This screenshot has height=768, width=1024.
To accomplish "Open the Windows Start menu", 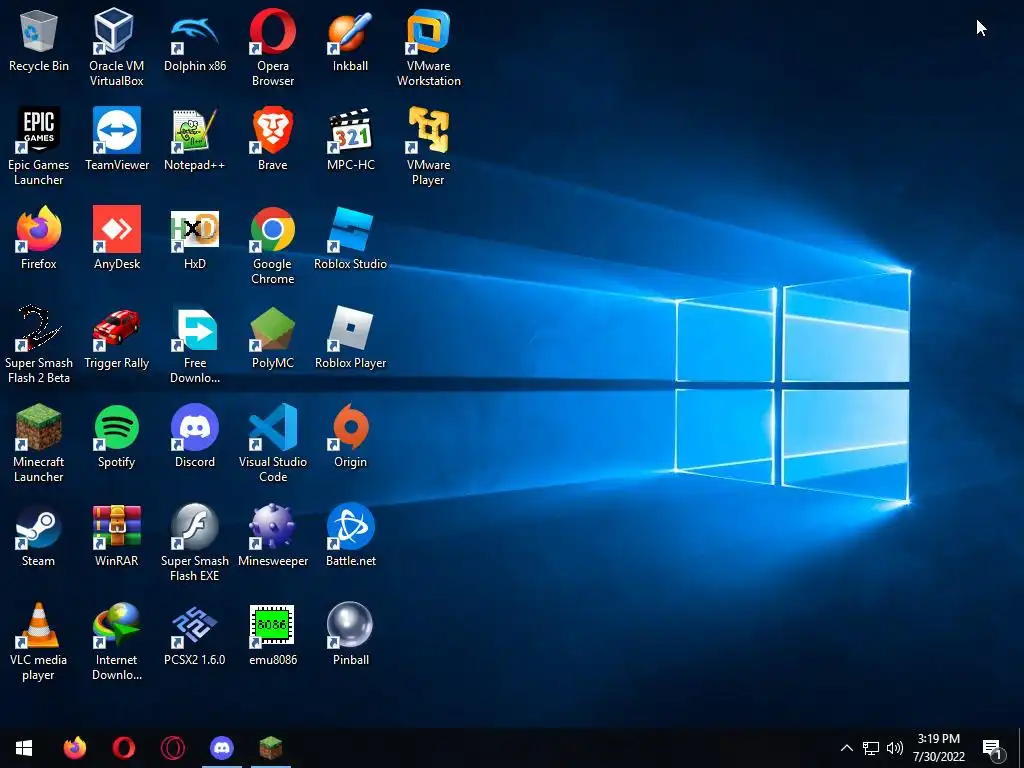I will [x=24, y=748].
